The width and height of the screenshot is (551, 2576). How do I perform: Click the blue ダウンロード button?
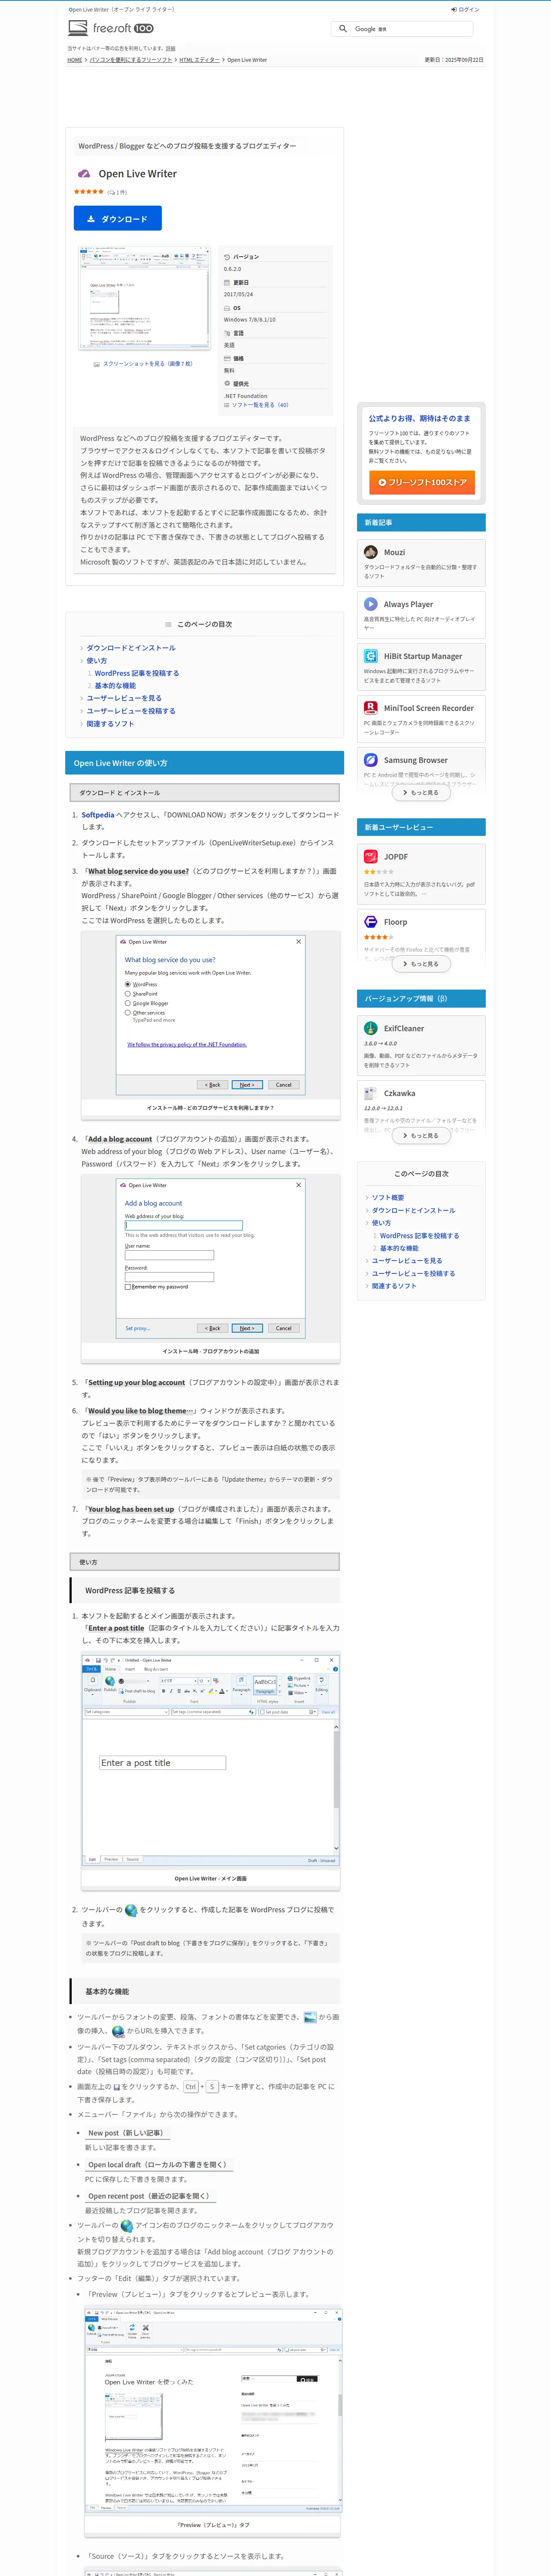[x=118, y=218]
